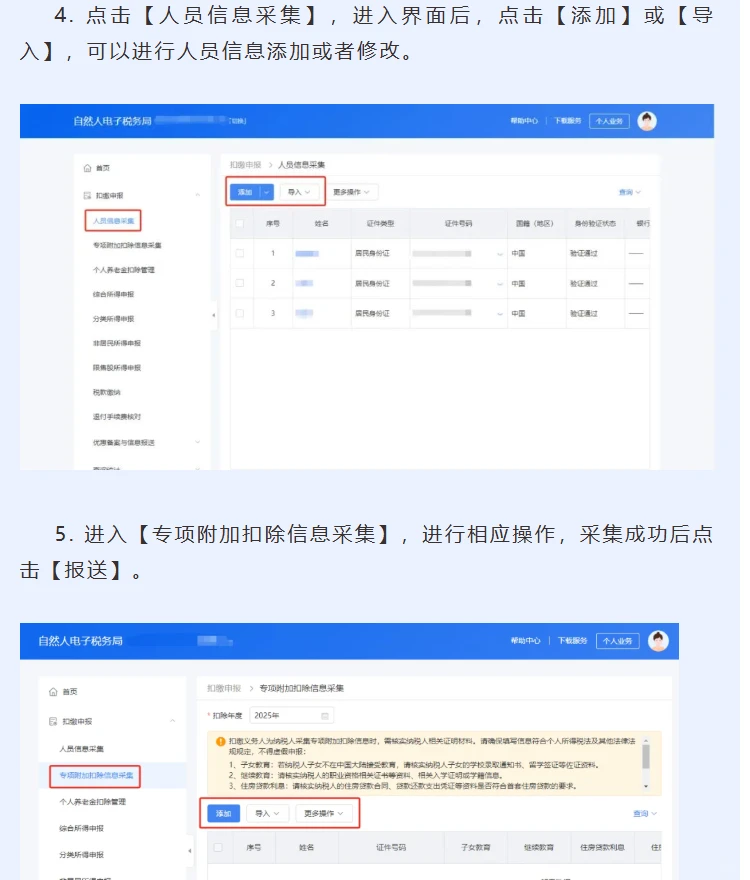Click 个人业务 button in lower header
The height and width of the screenshot is (880, 750).
coord(618,641)
